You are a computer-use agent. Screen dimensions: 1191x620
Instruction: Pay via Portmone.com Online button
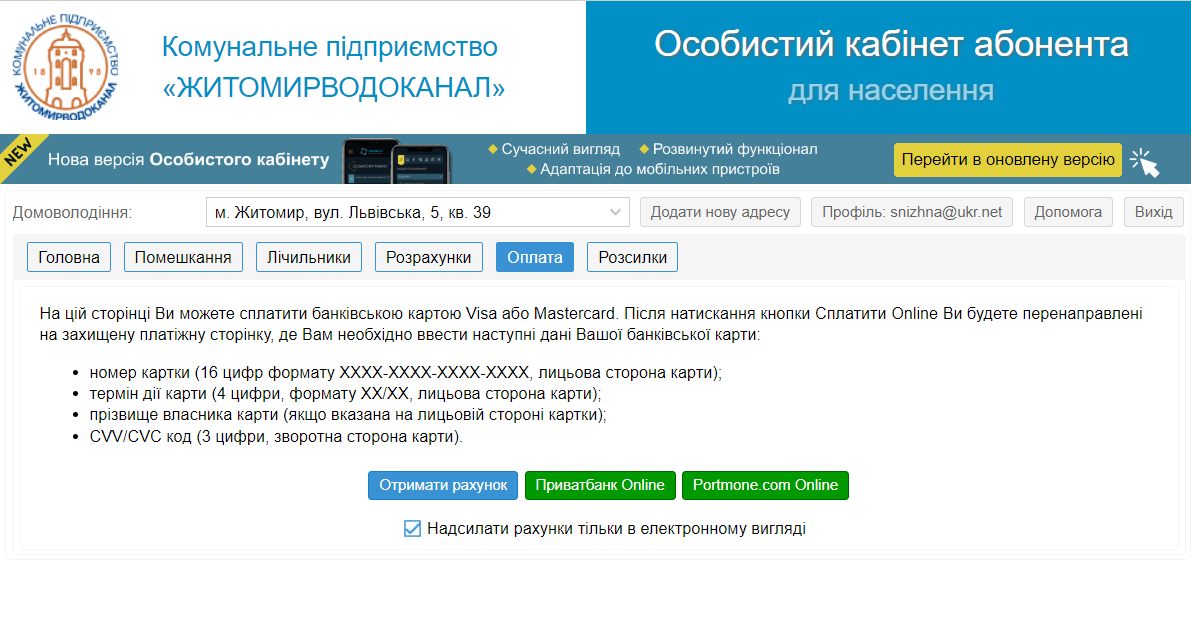pos(765,485)
